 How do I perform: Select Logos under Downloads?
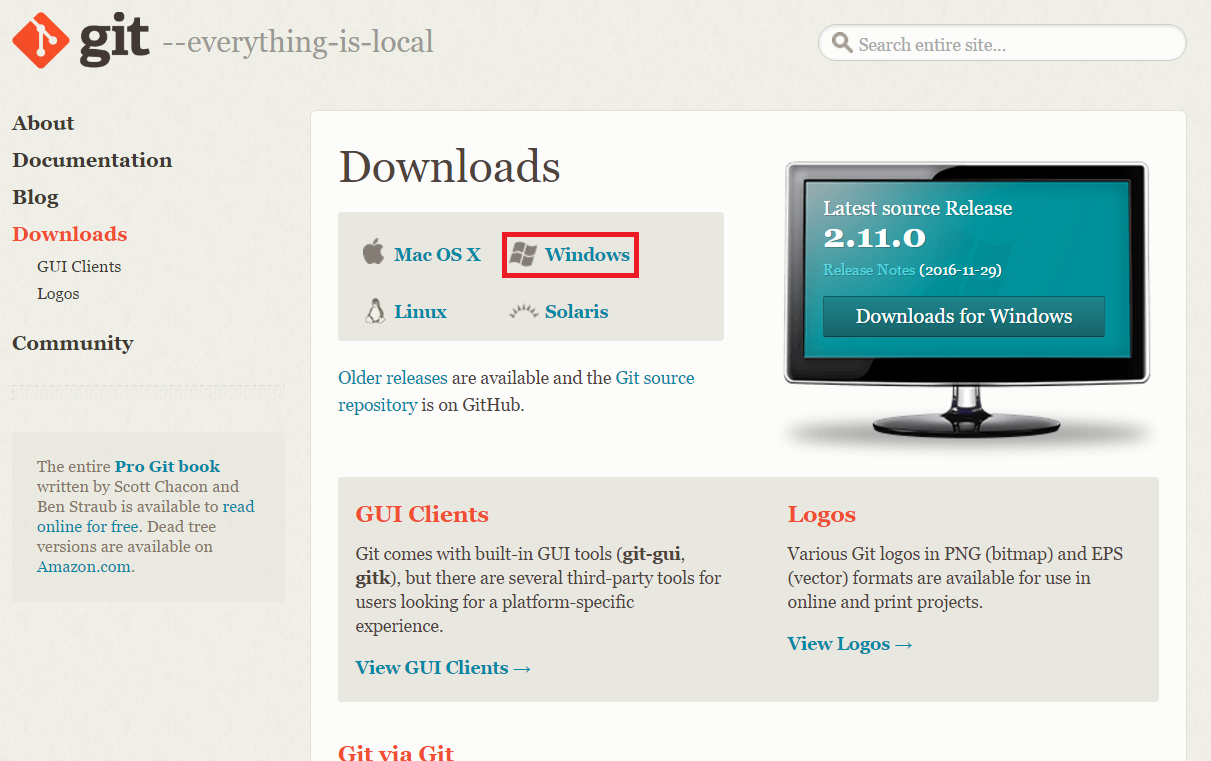(58, 293)
